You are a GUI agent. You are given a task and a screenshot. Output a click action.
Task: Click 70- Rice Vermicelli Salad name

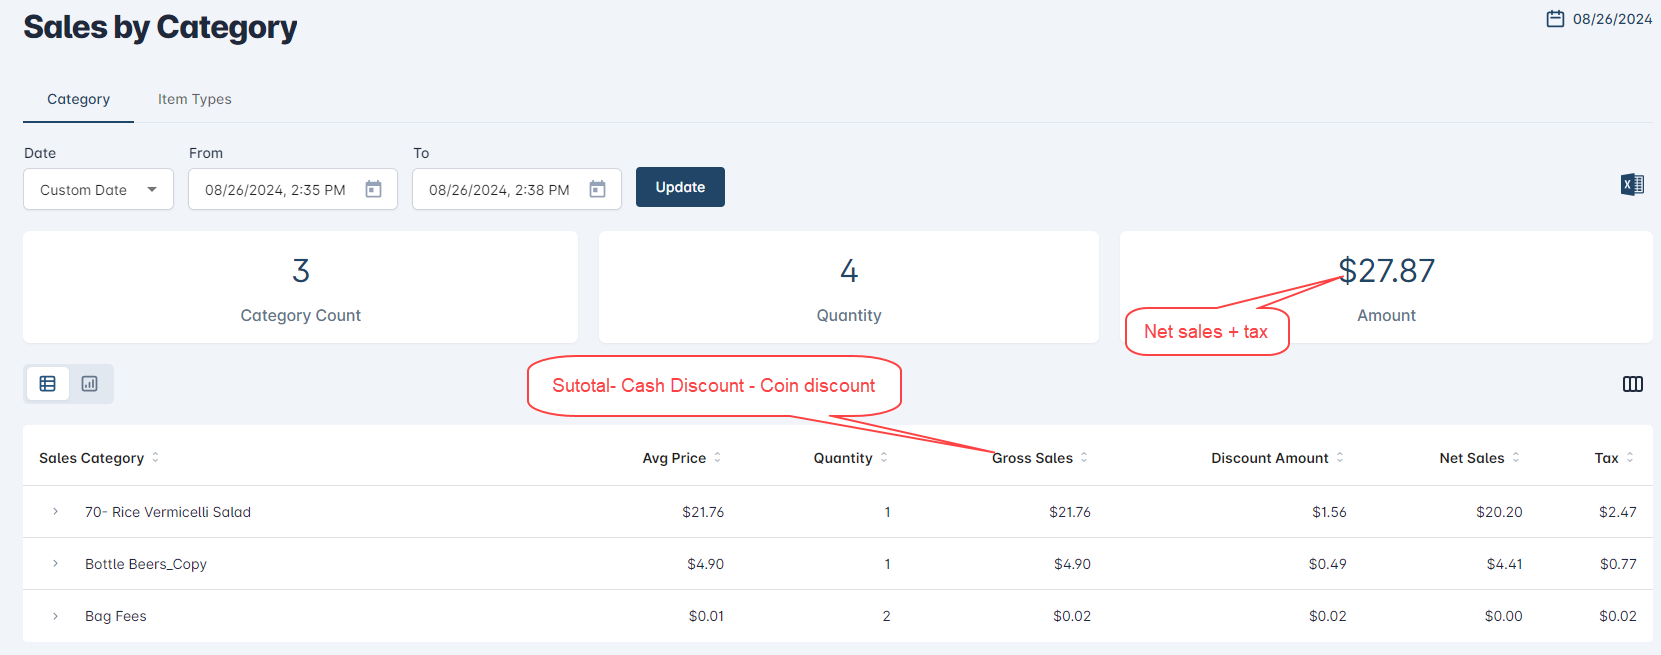168,512
